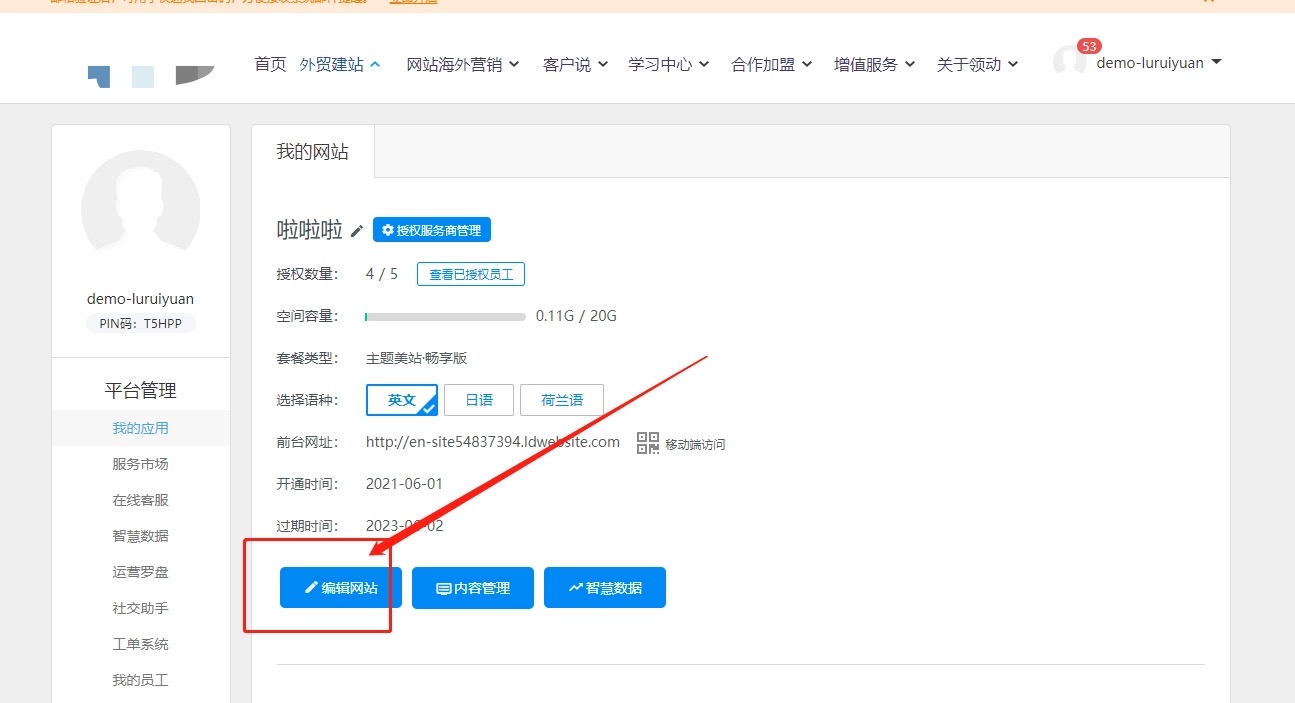The width and height of the screenshot is (1295, 703).
Task: Open 智慧数据 with the chart icon button
Action: click(x=605, y=588)
